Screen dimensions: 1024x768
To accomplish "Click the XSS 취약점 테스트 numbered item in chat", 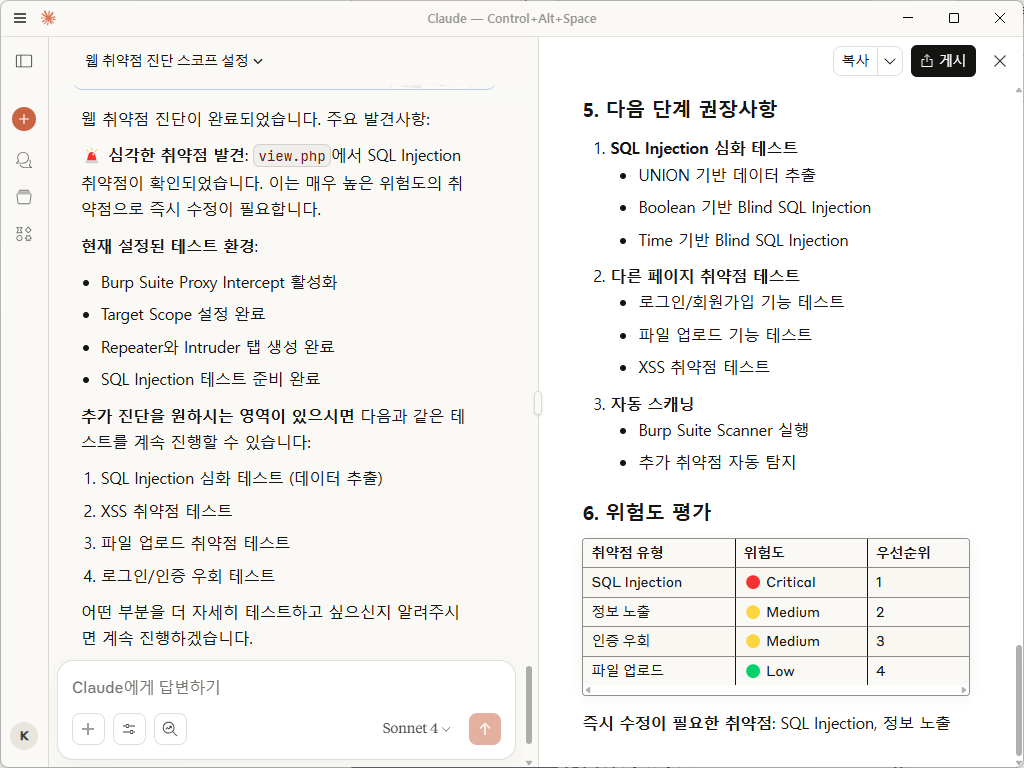I will pos(167,511).
